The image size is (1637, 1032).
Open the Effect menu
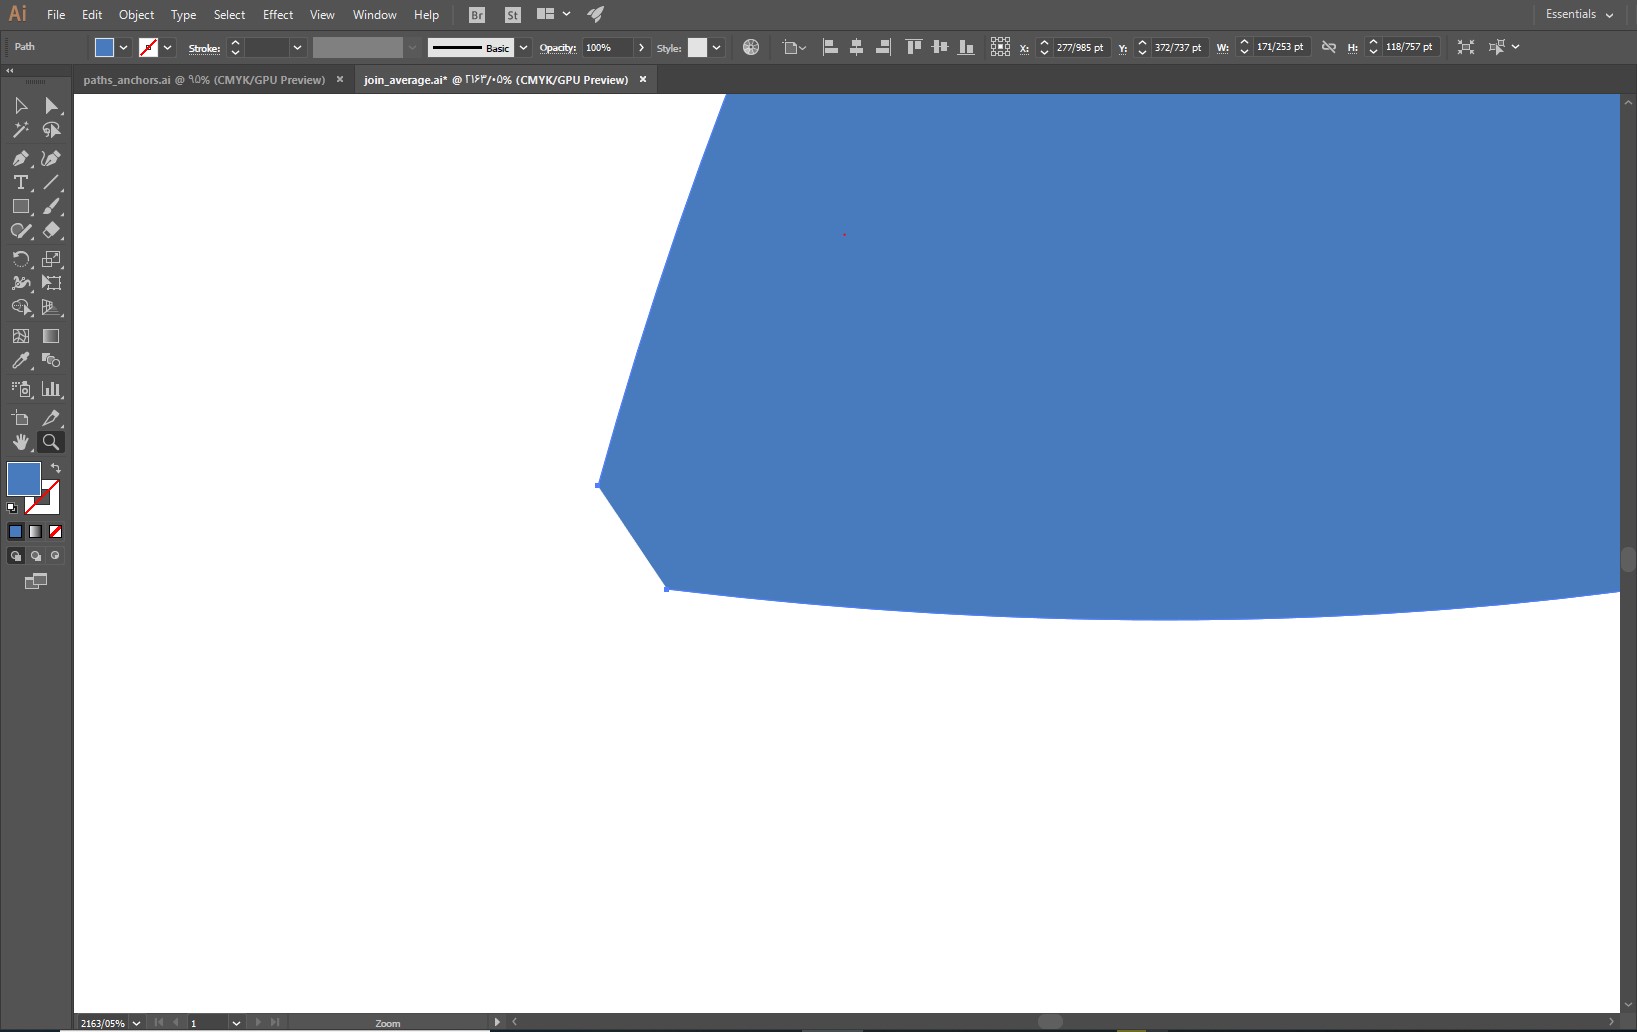[x=278, y=15]
